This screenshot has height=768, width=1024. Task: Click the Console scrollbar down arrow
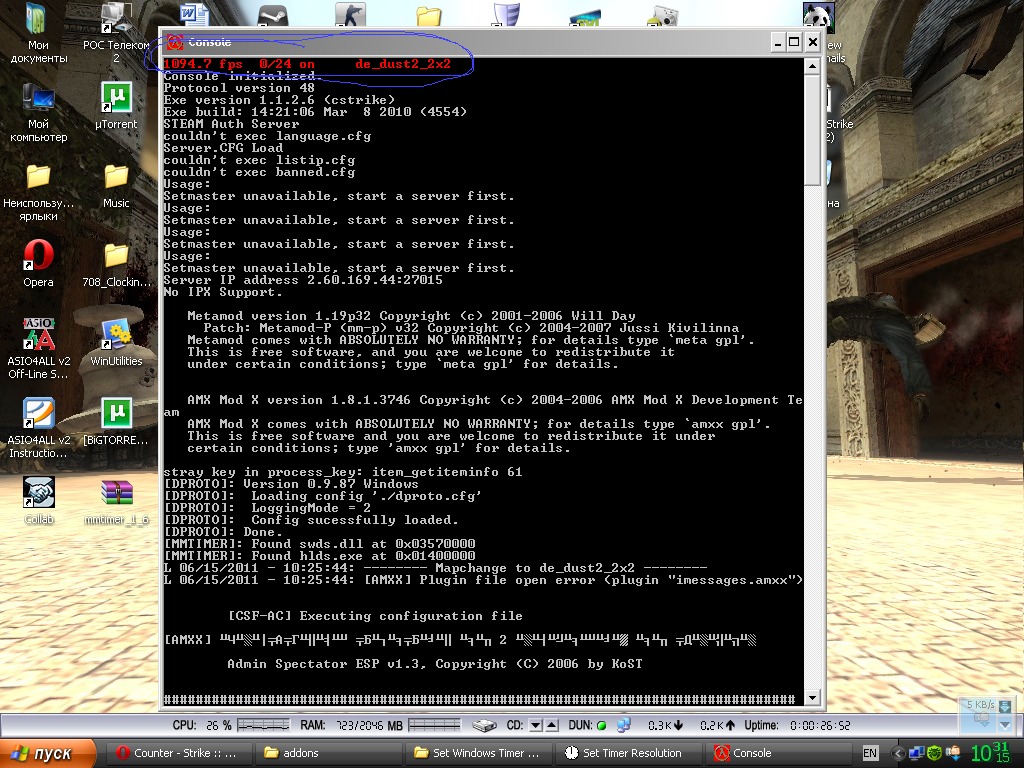pos(812,697)
